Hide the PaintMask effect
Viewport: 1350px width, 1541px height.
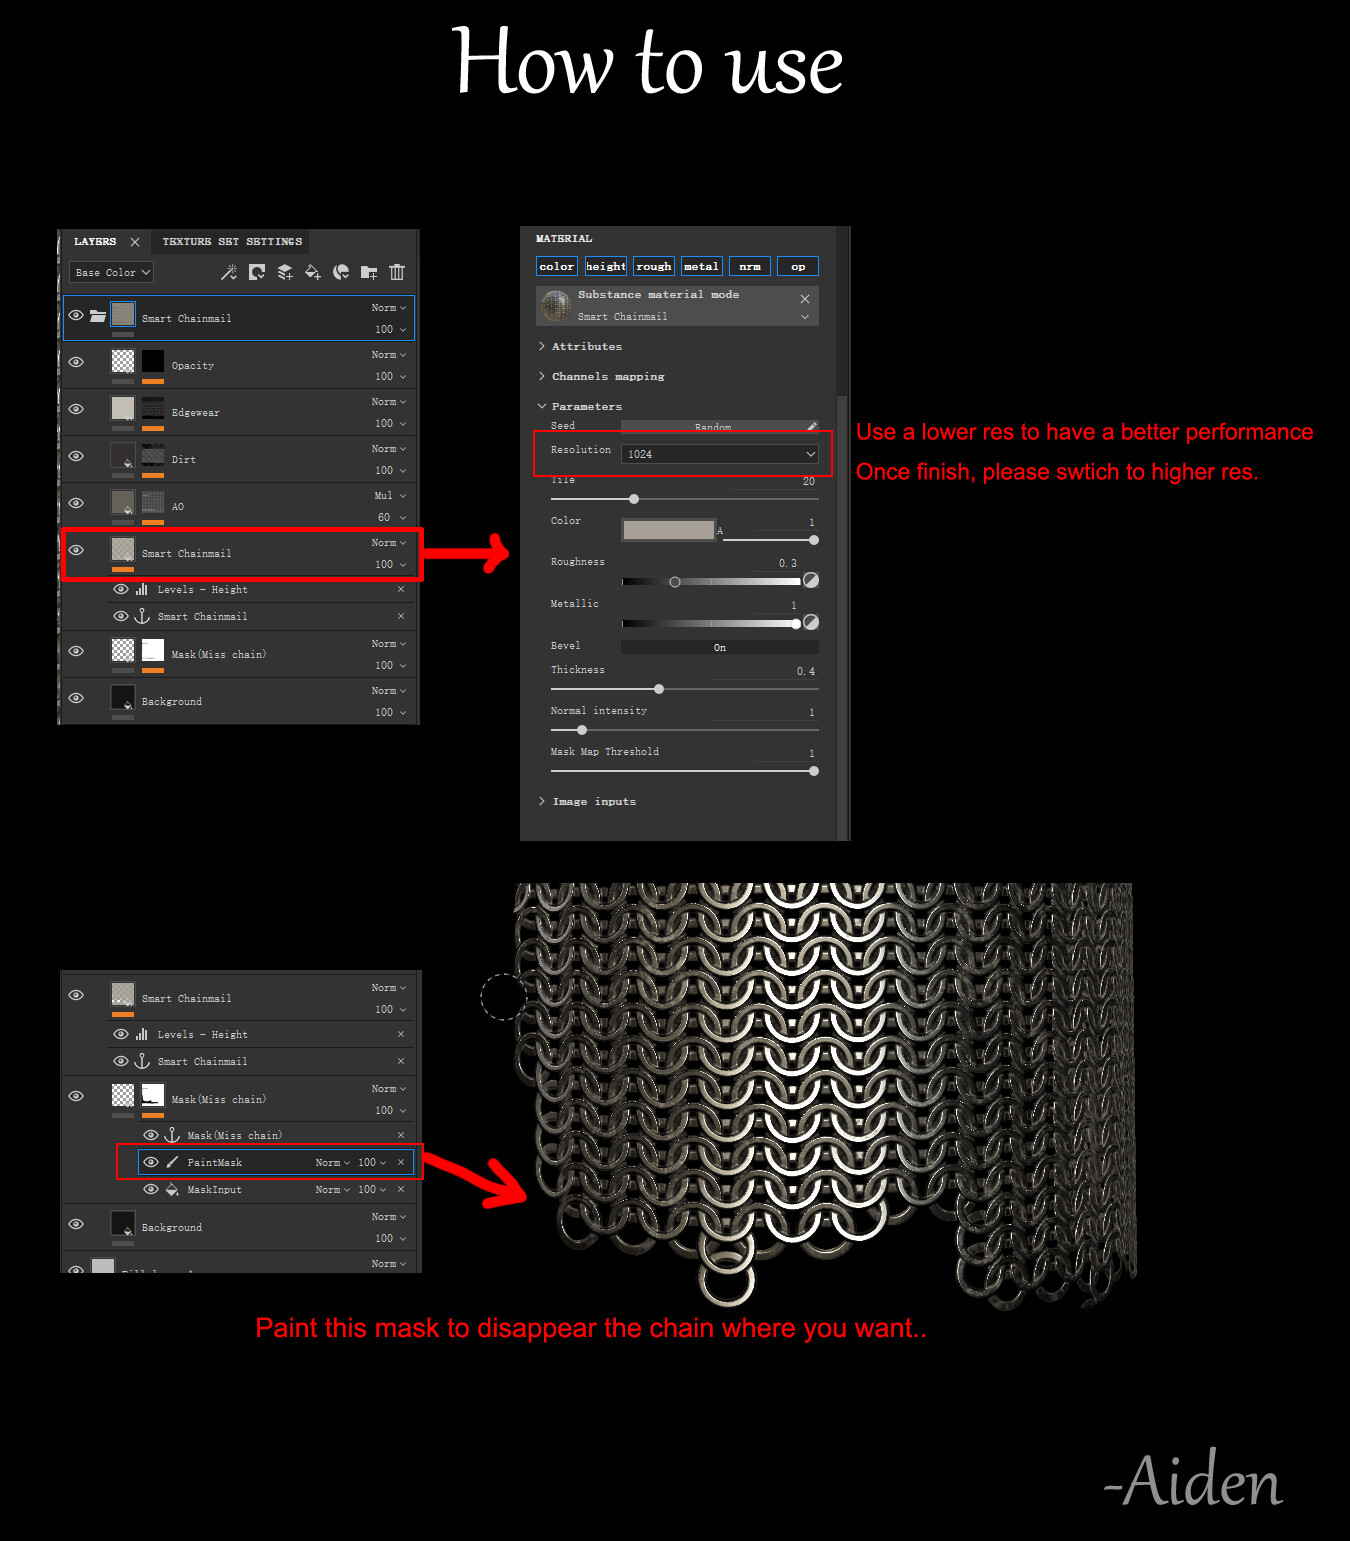pyautogui.click(x=151, y=1162)
